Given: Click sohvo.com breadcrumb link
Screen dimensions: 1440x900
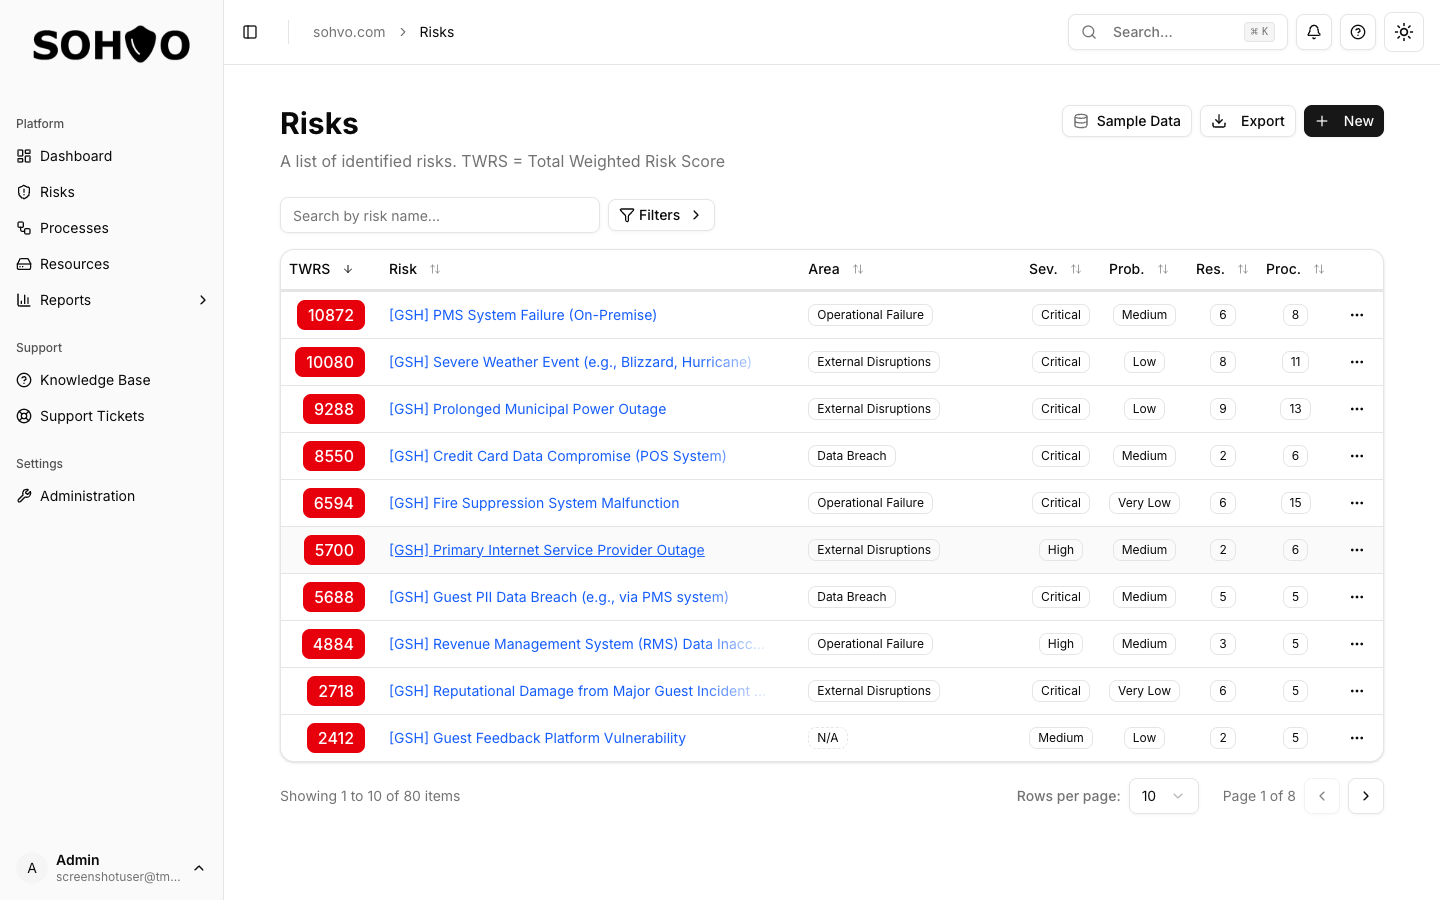Looking at the screenshot, I should 349,32.
